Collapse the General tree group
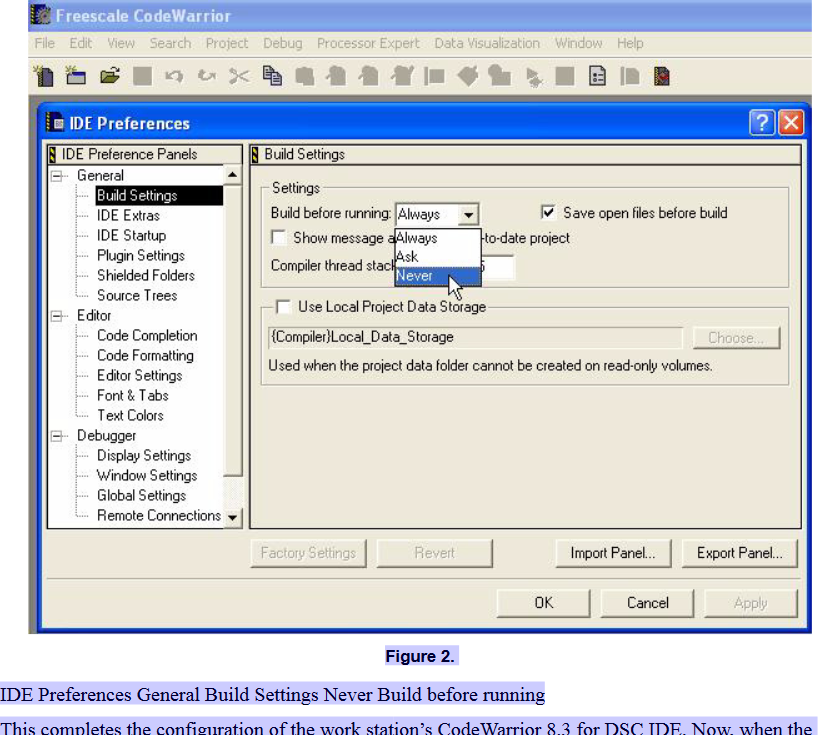 [56, 176]
